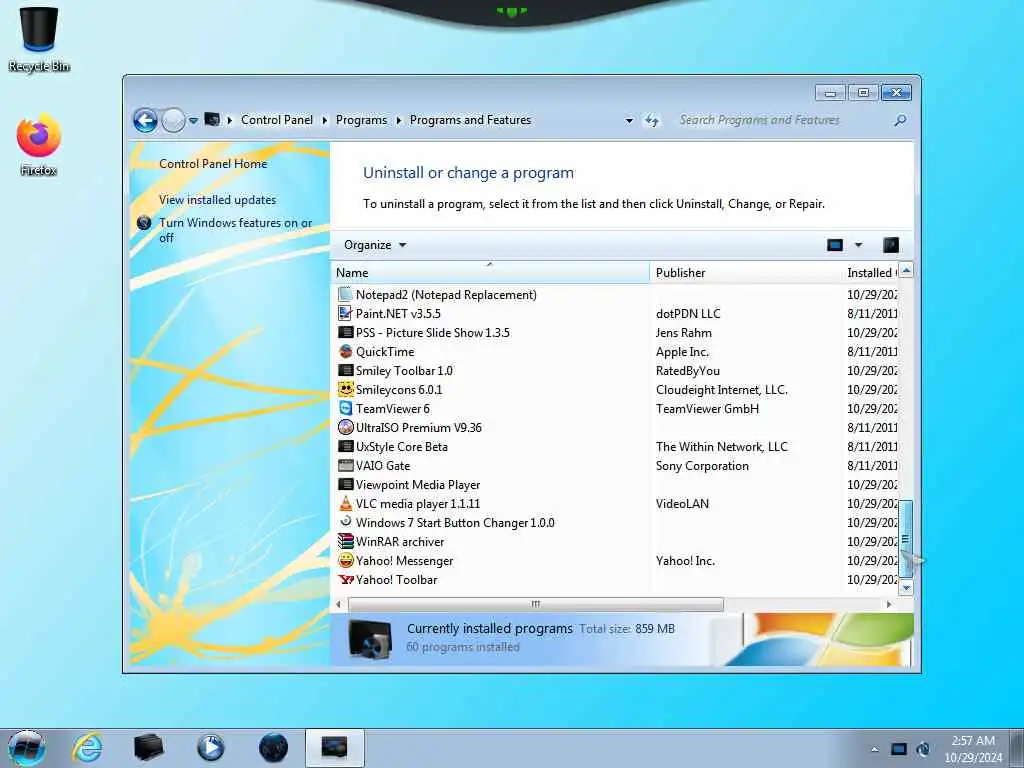Screen dimensions: 1024x768
Task: Click the Apple Inc. publisher cell
Action: 682,351
